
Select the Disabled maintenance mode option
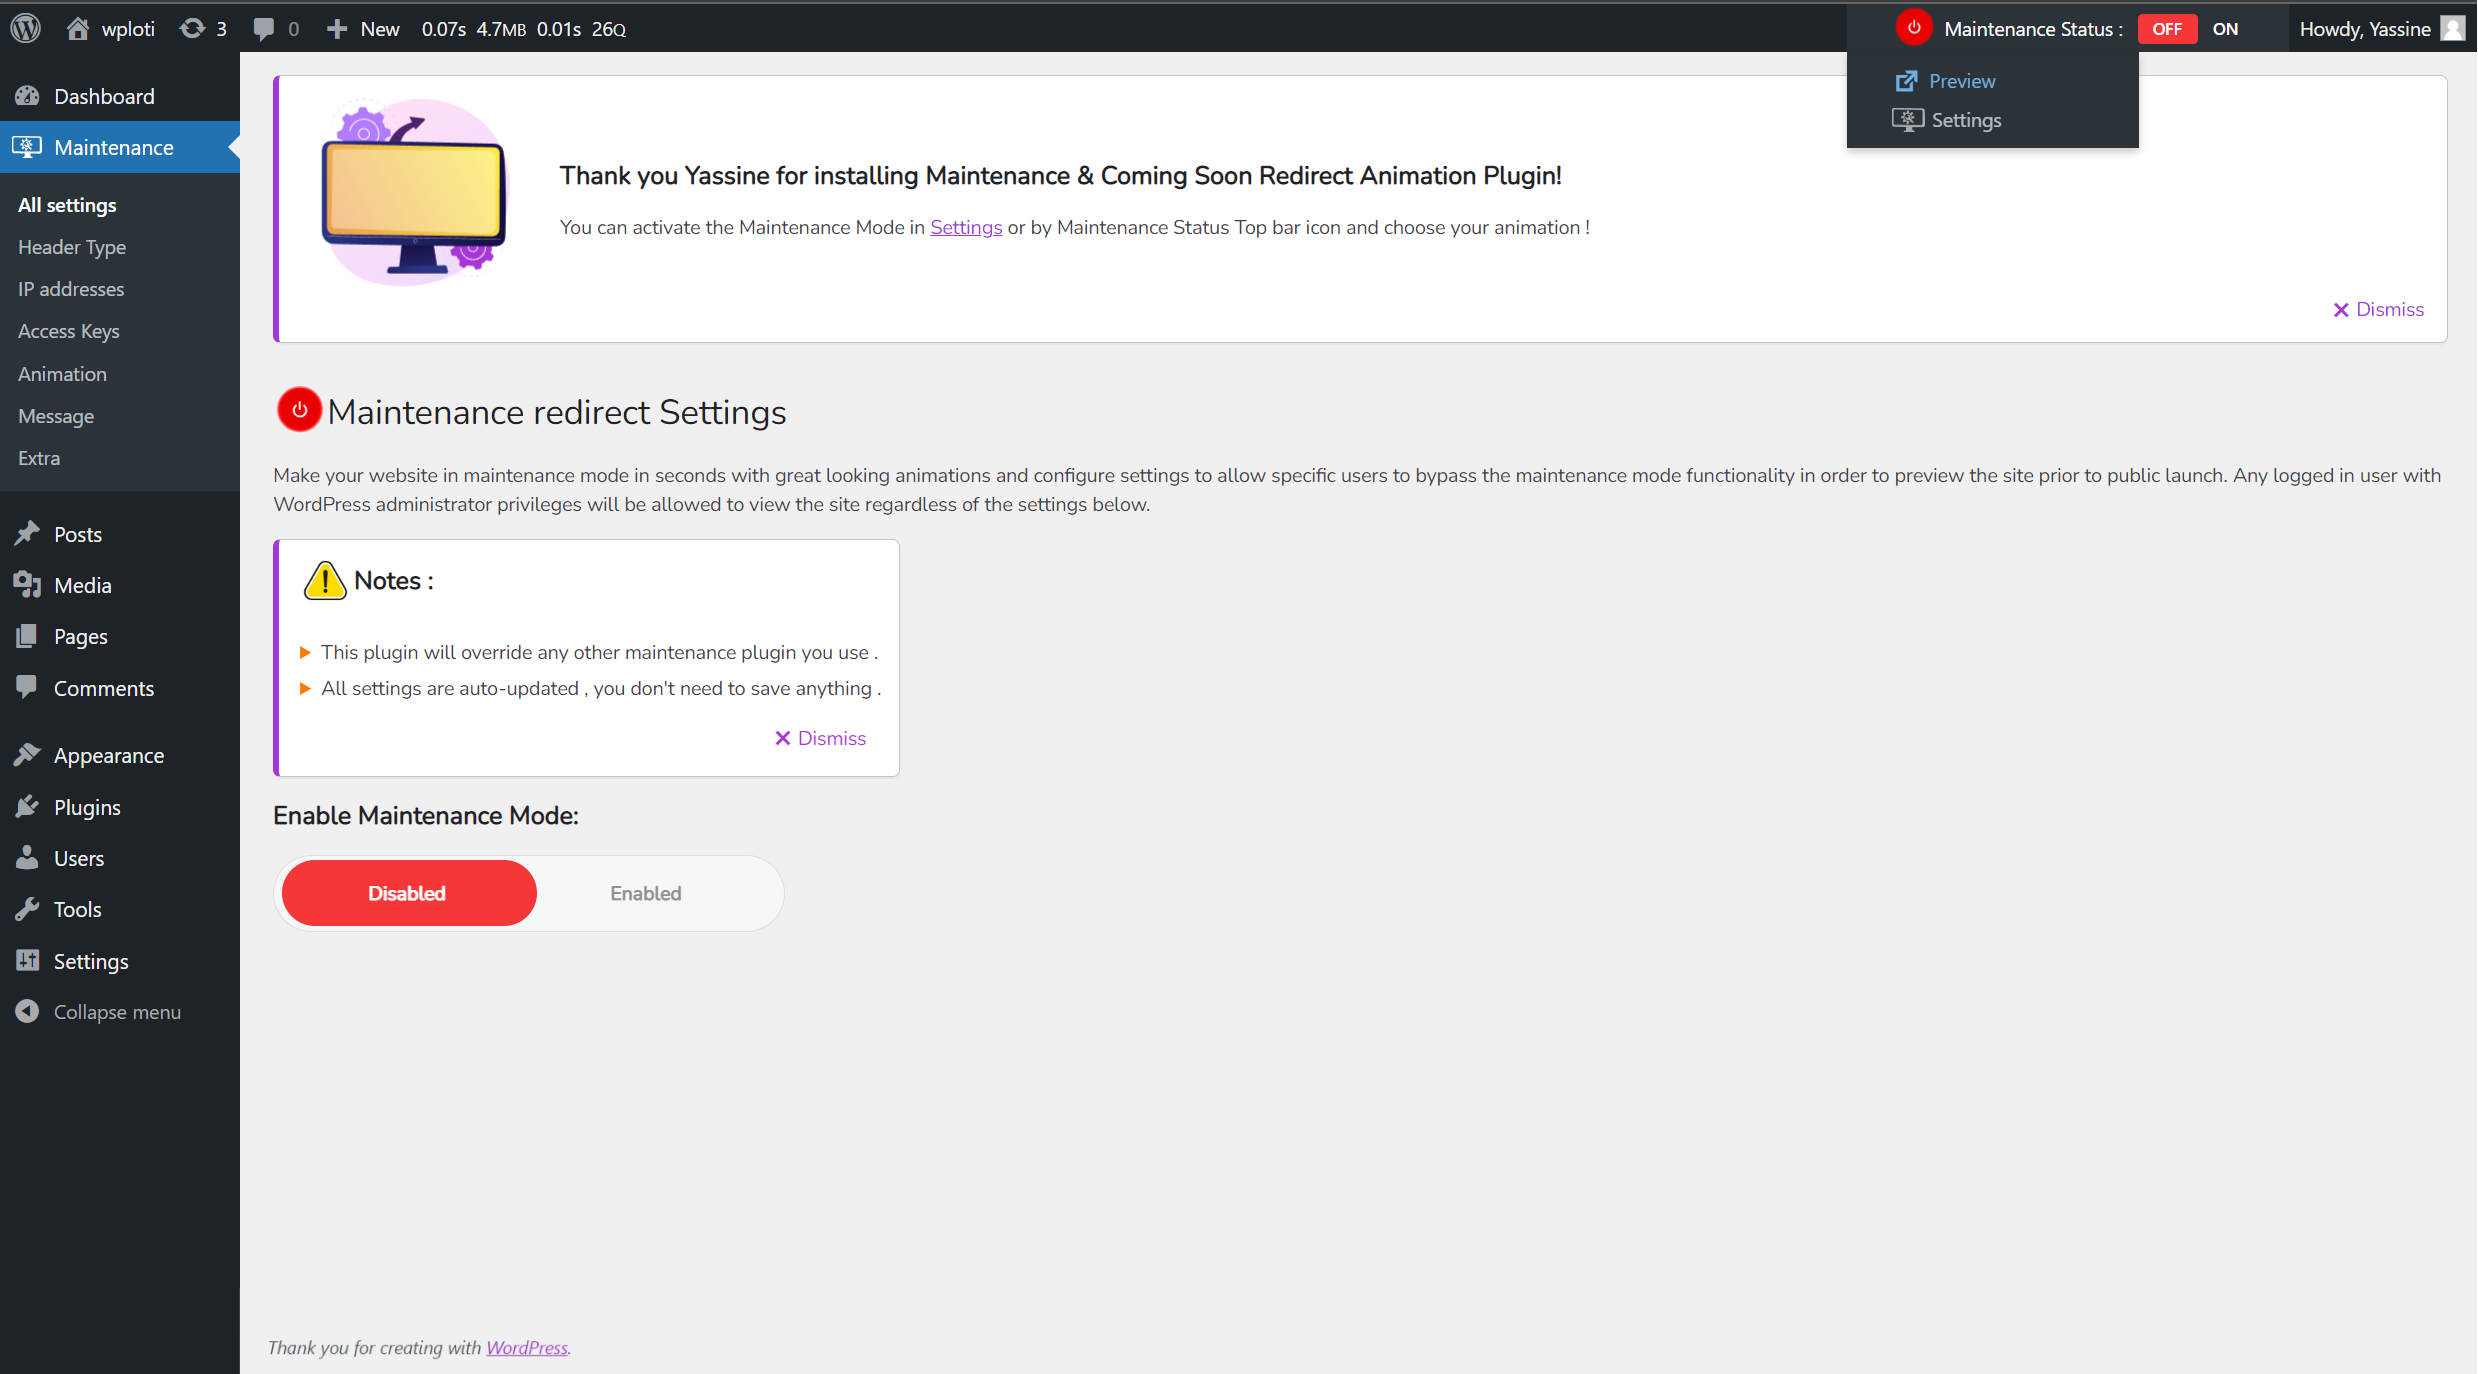pos(408,893)
